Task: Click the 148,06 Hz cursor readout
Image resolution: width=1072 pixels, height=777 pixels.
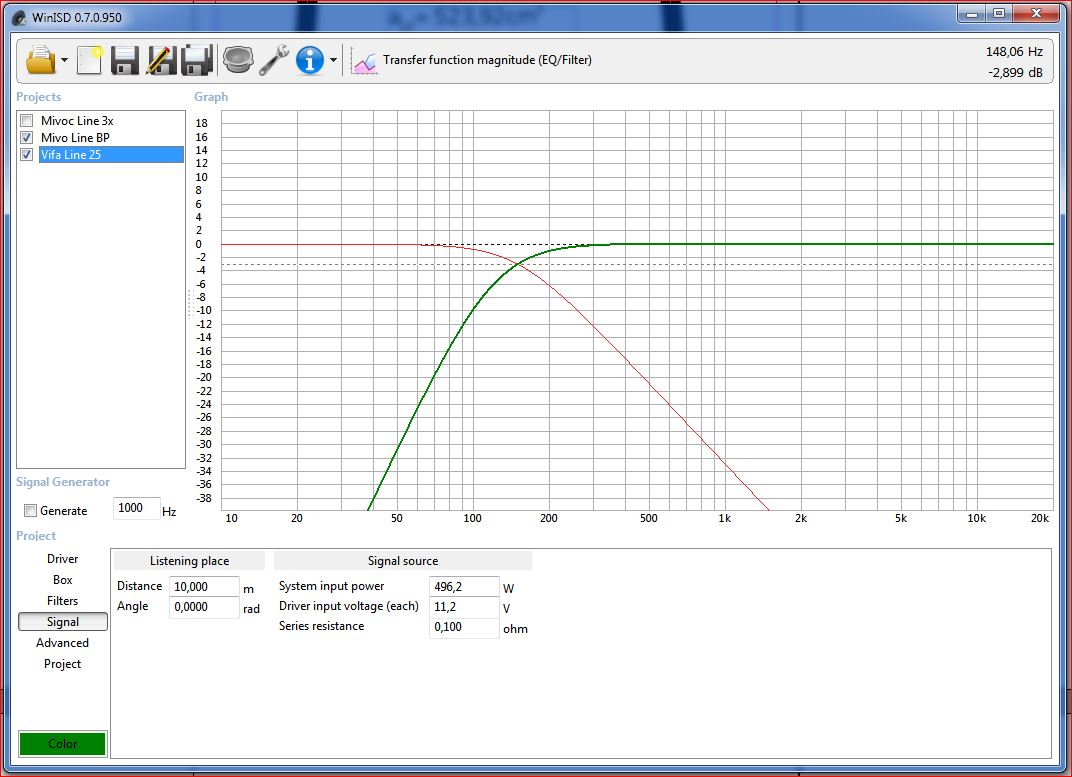Action: coord(1014,52)
